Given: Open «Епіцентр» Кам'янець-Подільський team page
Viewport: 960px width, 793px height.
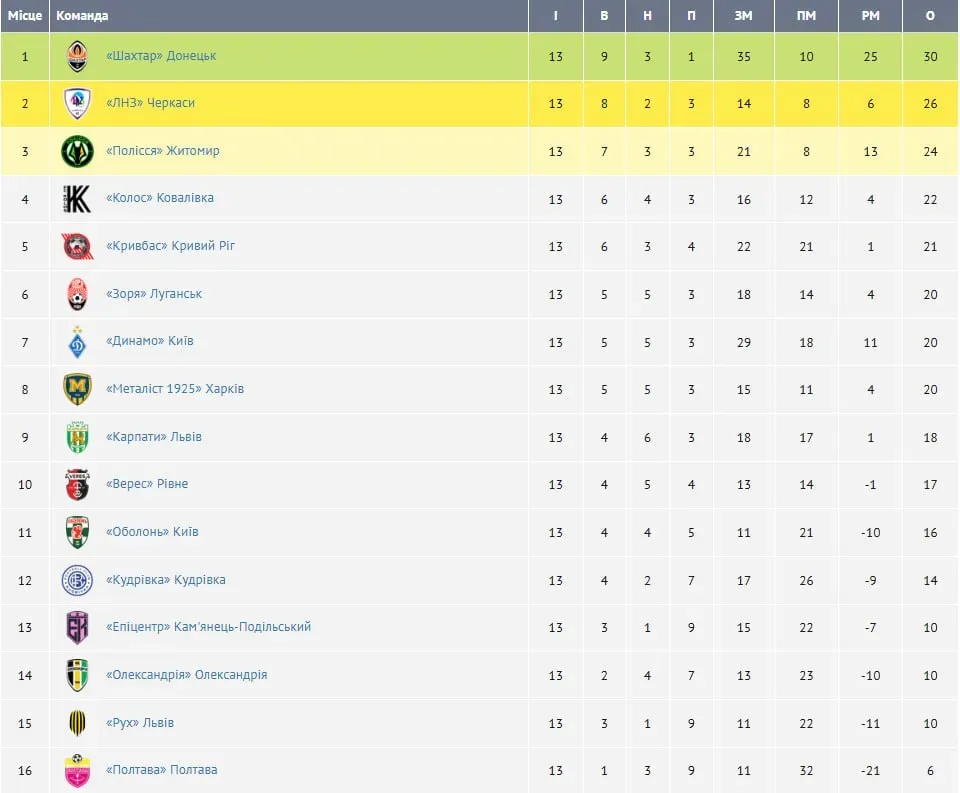Looking at the screenshot, I should coord(208,627).
